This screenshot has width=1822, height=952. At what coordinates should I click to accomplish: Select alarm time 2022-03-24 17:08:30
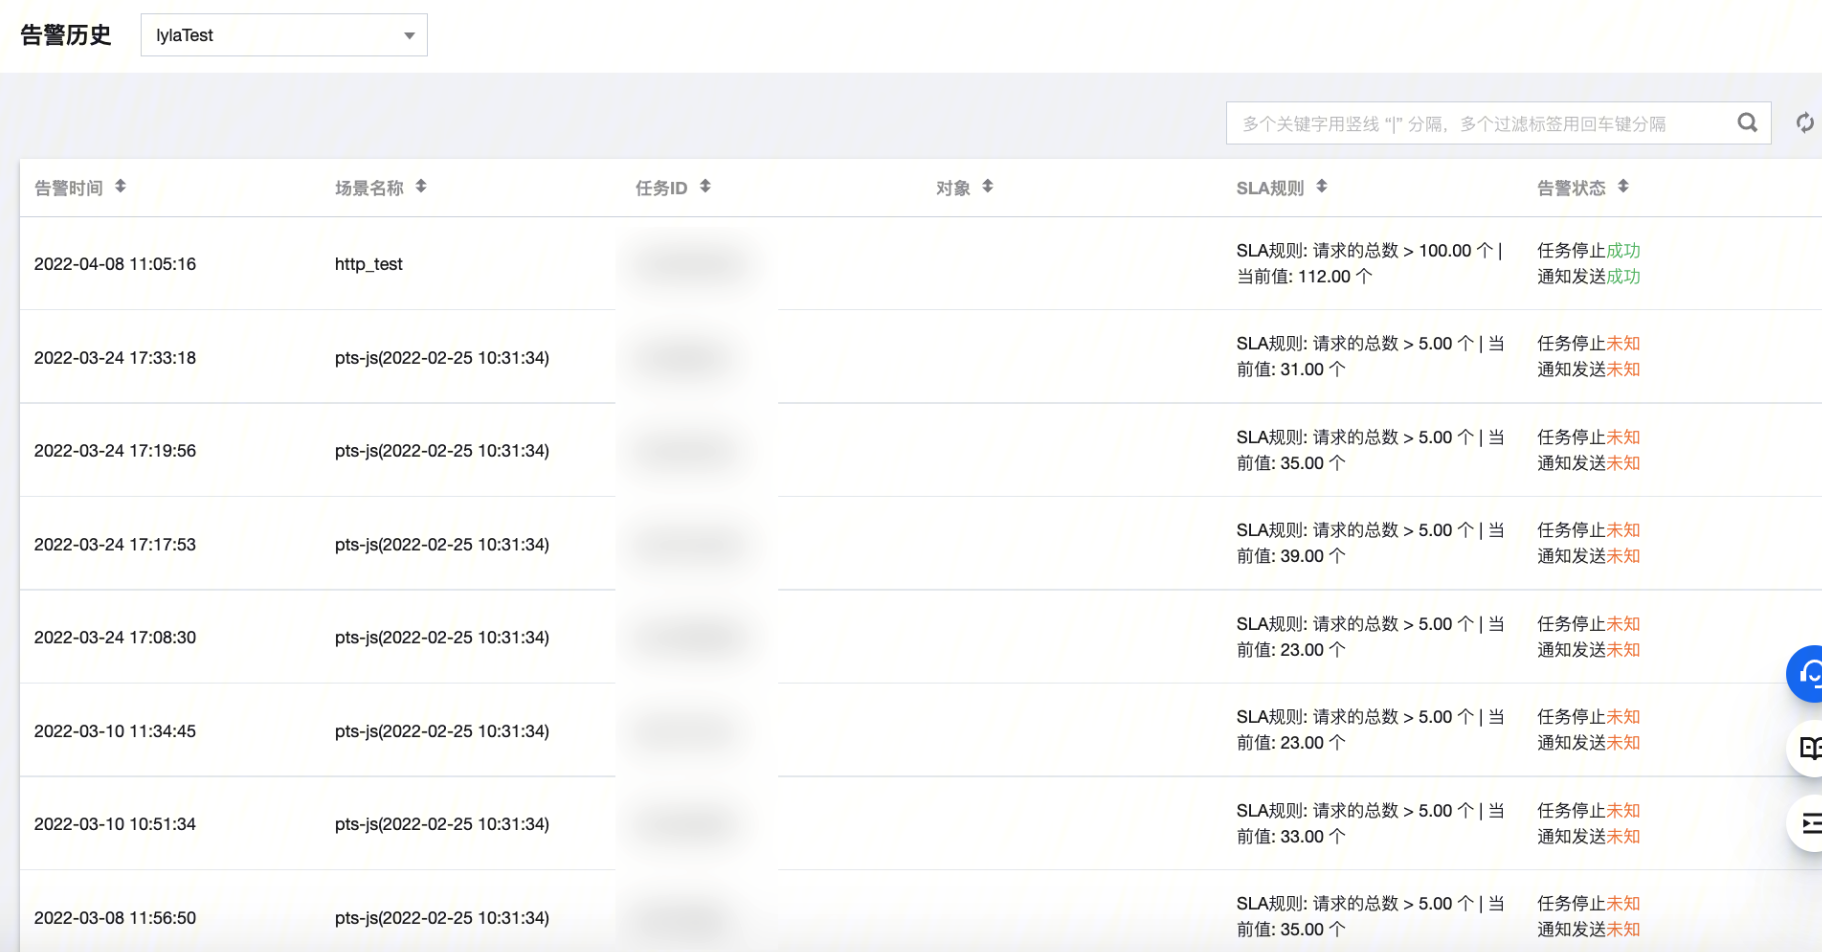(x=115, y=638)
